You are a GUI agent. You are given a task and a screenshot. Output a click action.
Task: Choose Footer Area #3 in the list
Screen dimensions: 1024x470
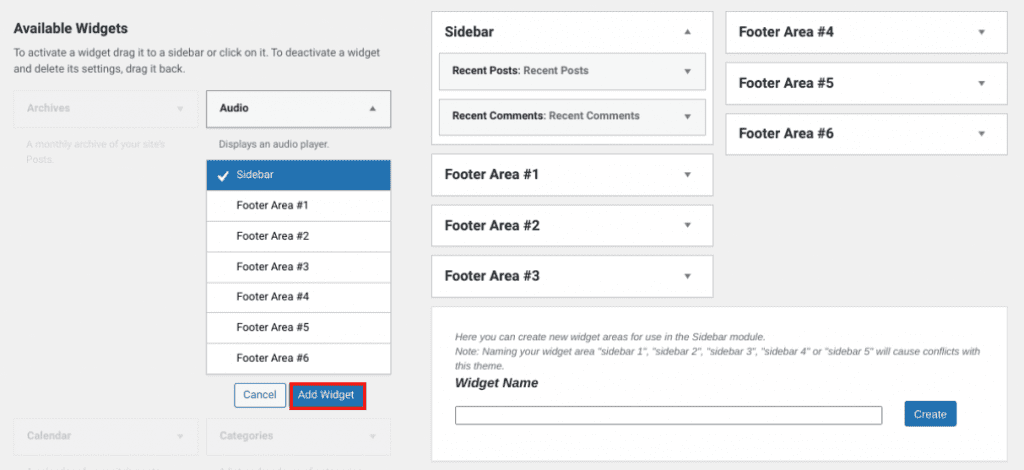click(x=298, y=267)
